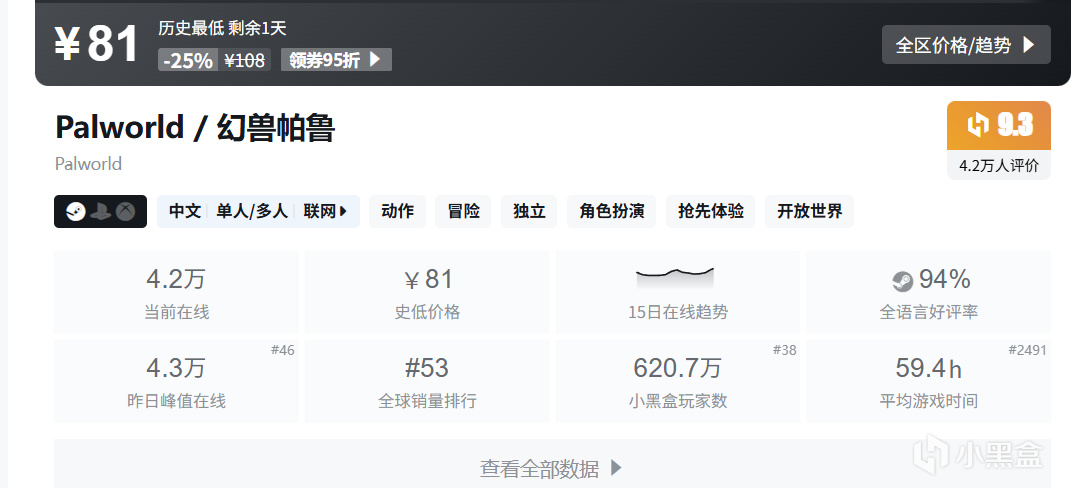Select the 抢先体验 tag
The image size is (1074, 488).
pos(710,211)
